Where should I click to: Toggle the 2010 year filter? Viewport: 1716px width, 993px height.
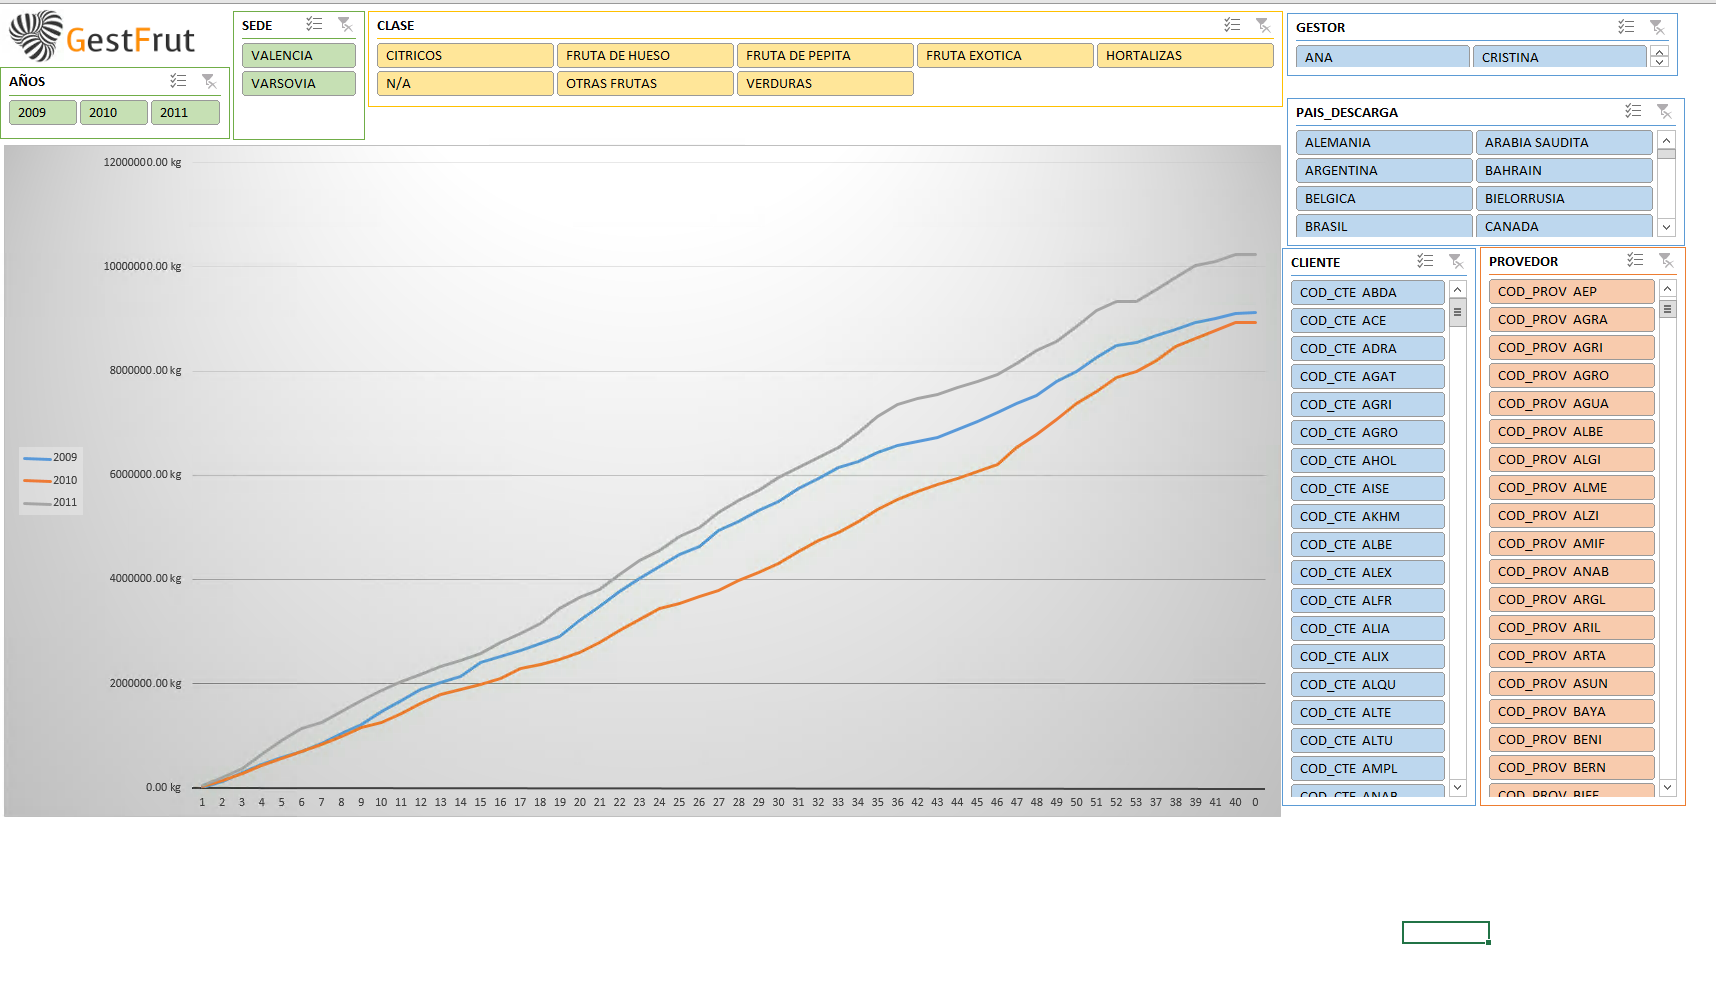[x=113, y=113]
